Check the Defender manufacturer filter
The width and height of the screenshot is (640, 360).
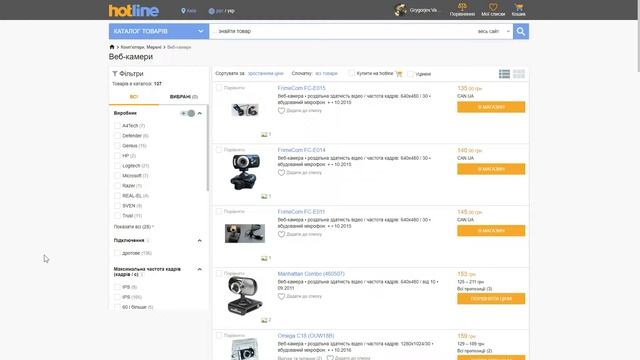tap(118, 136)
